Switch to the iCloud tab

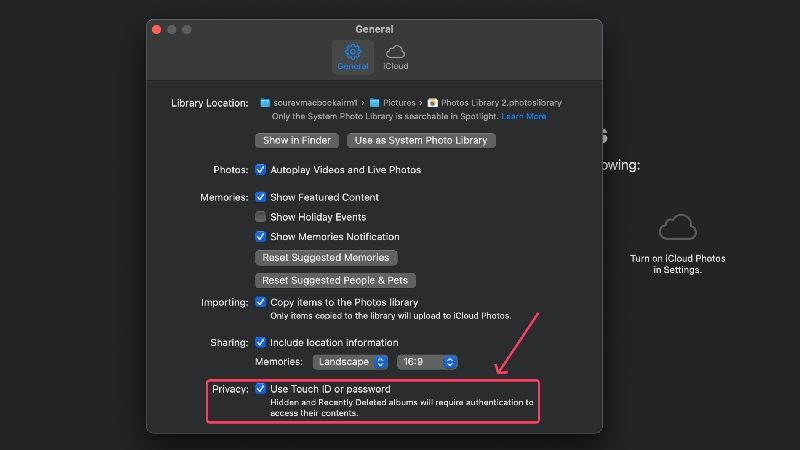pyautogui.click(x=395, y=57)
